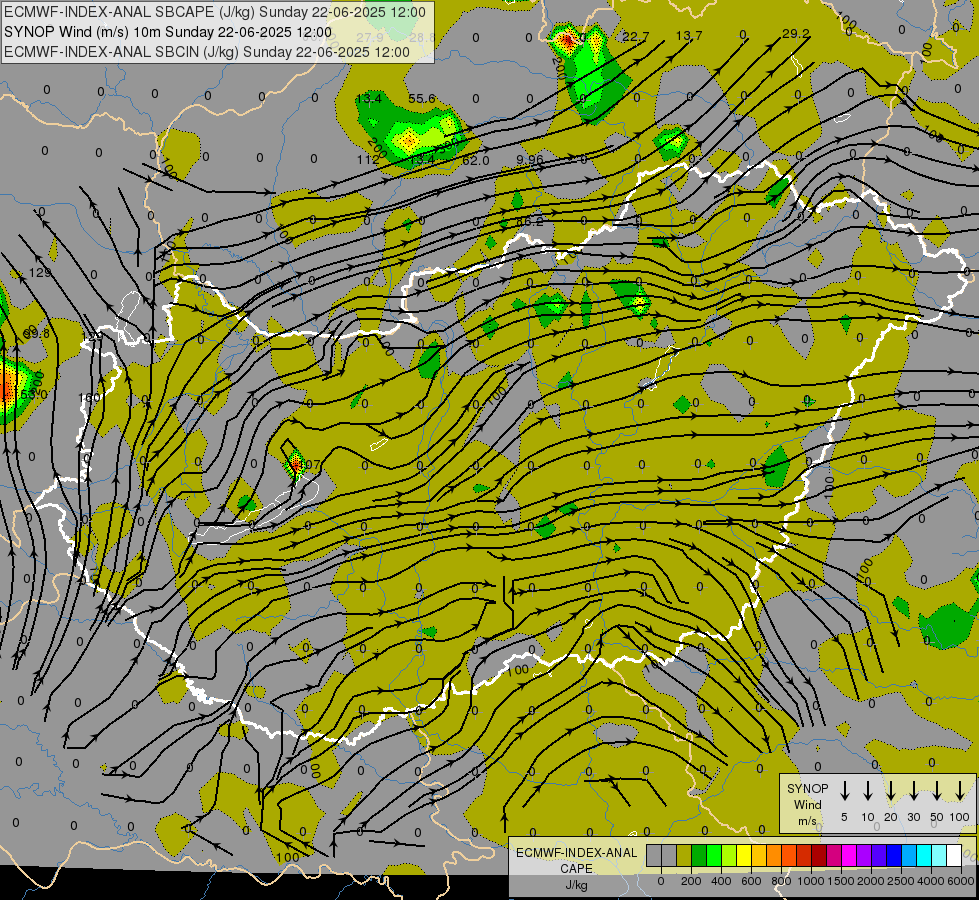Click the red CAPE maximum beside 22.7
Image resolution: width=979 pixels, height=900 pixels.
[568, 41]
